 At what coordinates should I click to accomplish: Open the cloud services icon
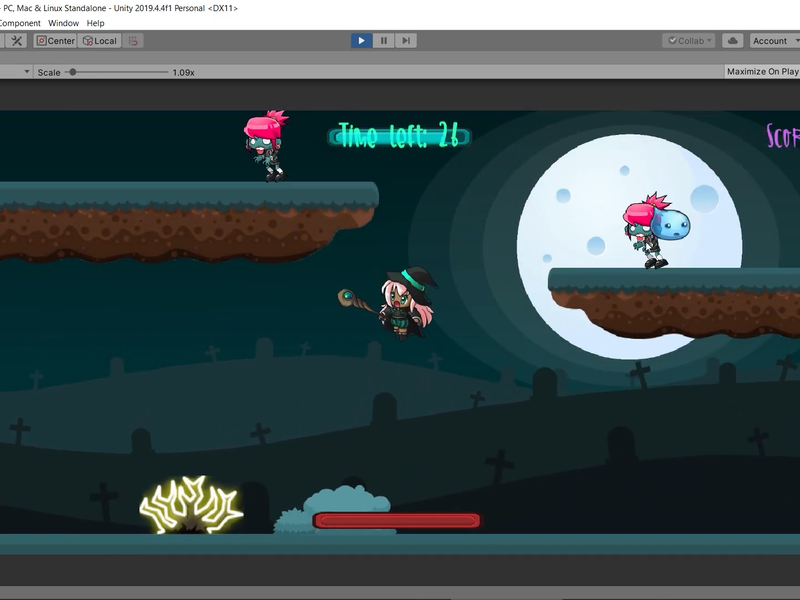[x=733, y=40]
